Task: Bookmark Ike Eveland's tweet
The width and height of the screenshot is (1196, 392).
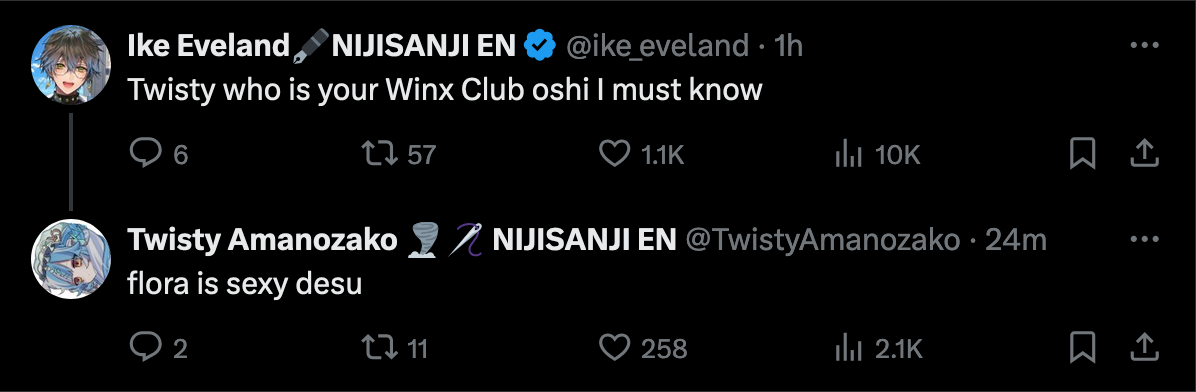Action: [1083, 155]
